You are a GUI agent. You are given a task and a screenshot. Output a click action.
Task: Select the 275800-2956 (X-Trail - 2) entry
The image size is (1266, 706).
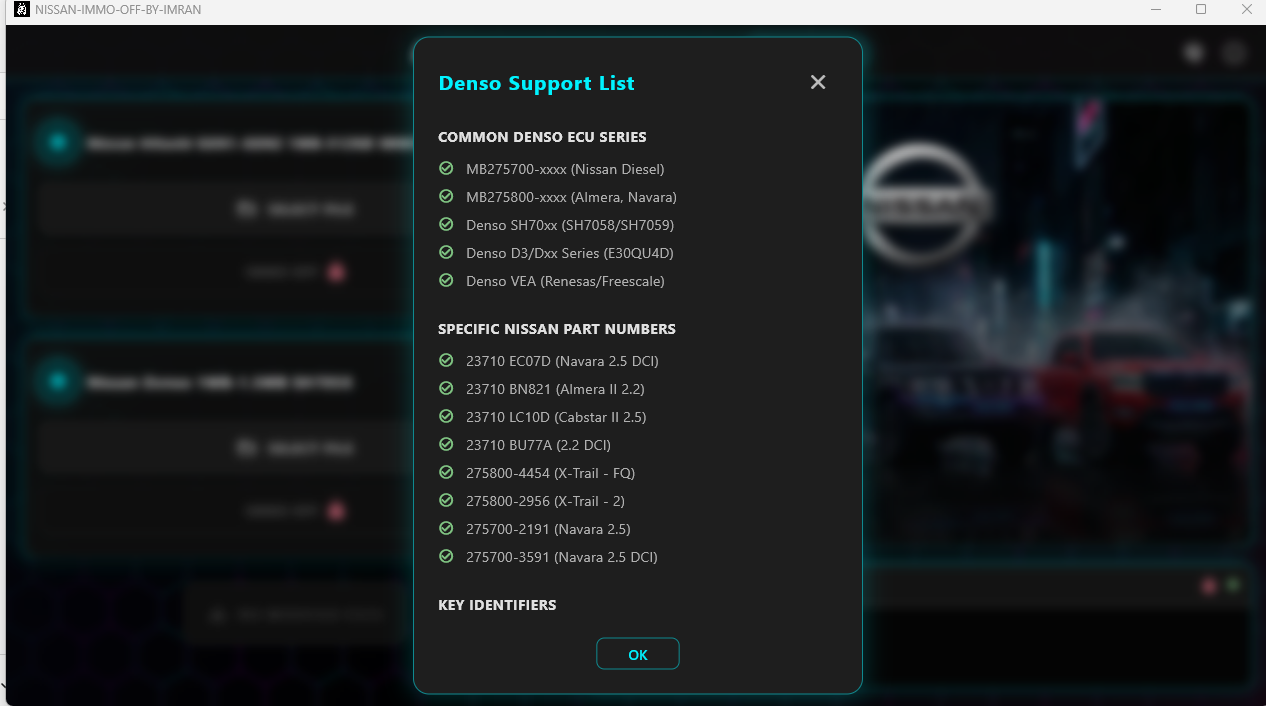(545, 501)
